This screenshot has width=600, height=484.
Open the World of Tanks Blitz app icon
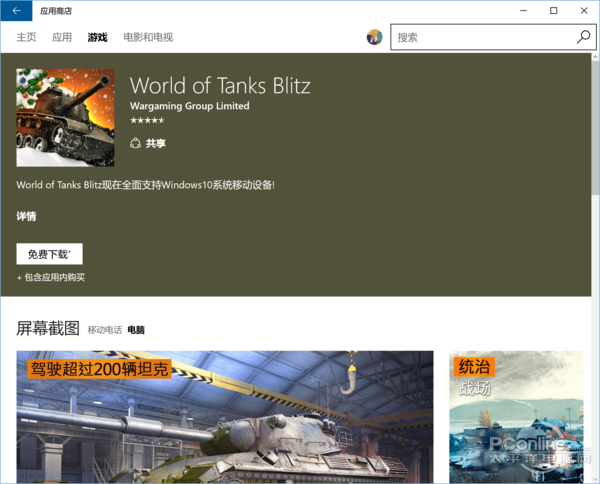[x=65, y=117]
